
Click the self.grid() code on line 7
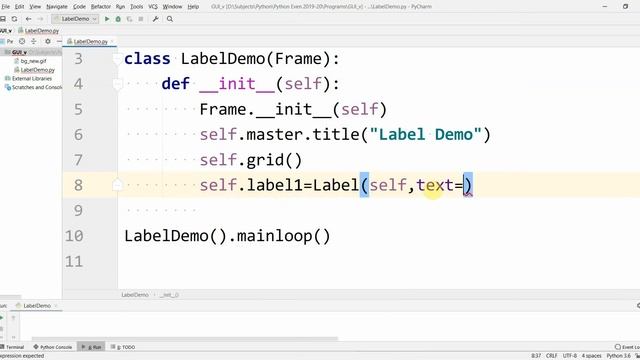click(251, 160)
